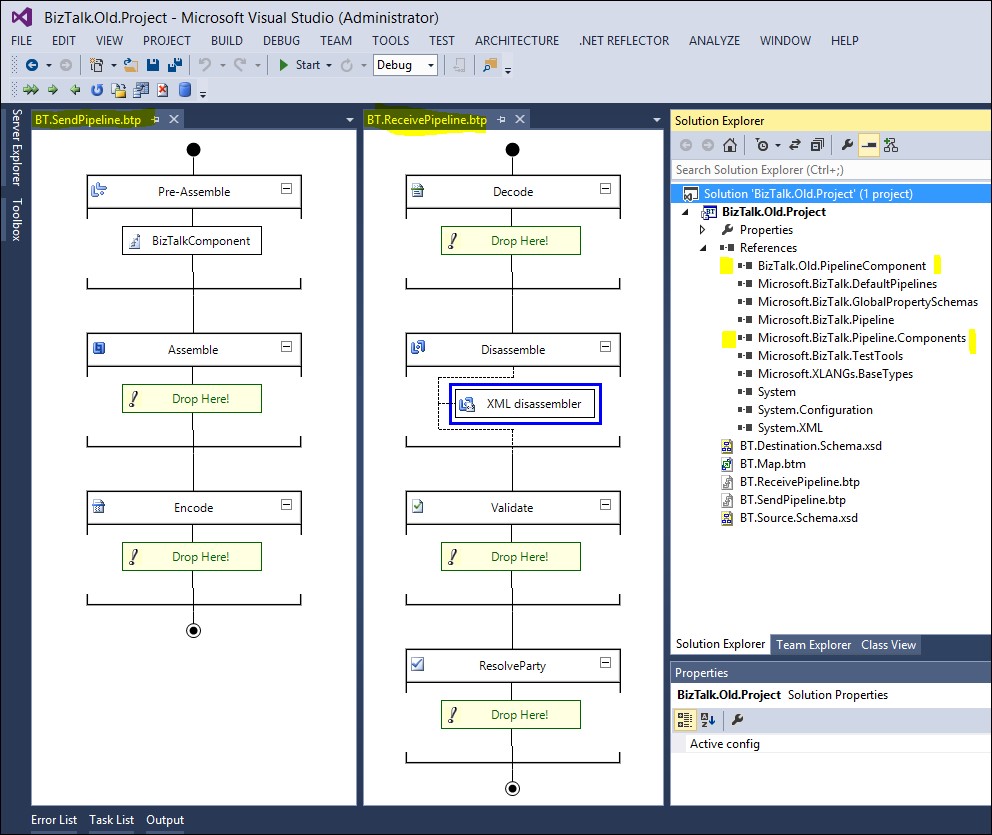Click the green left-arrow toolbar icon

coord(75,90)
